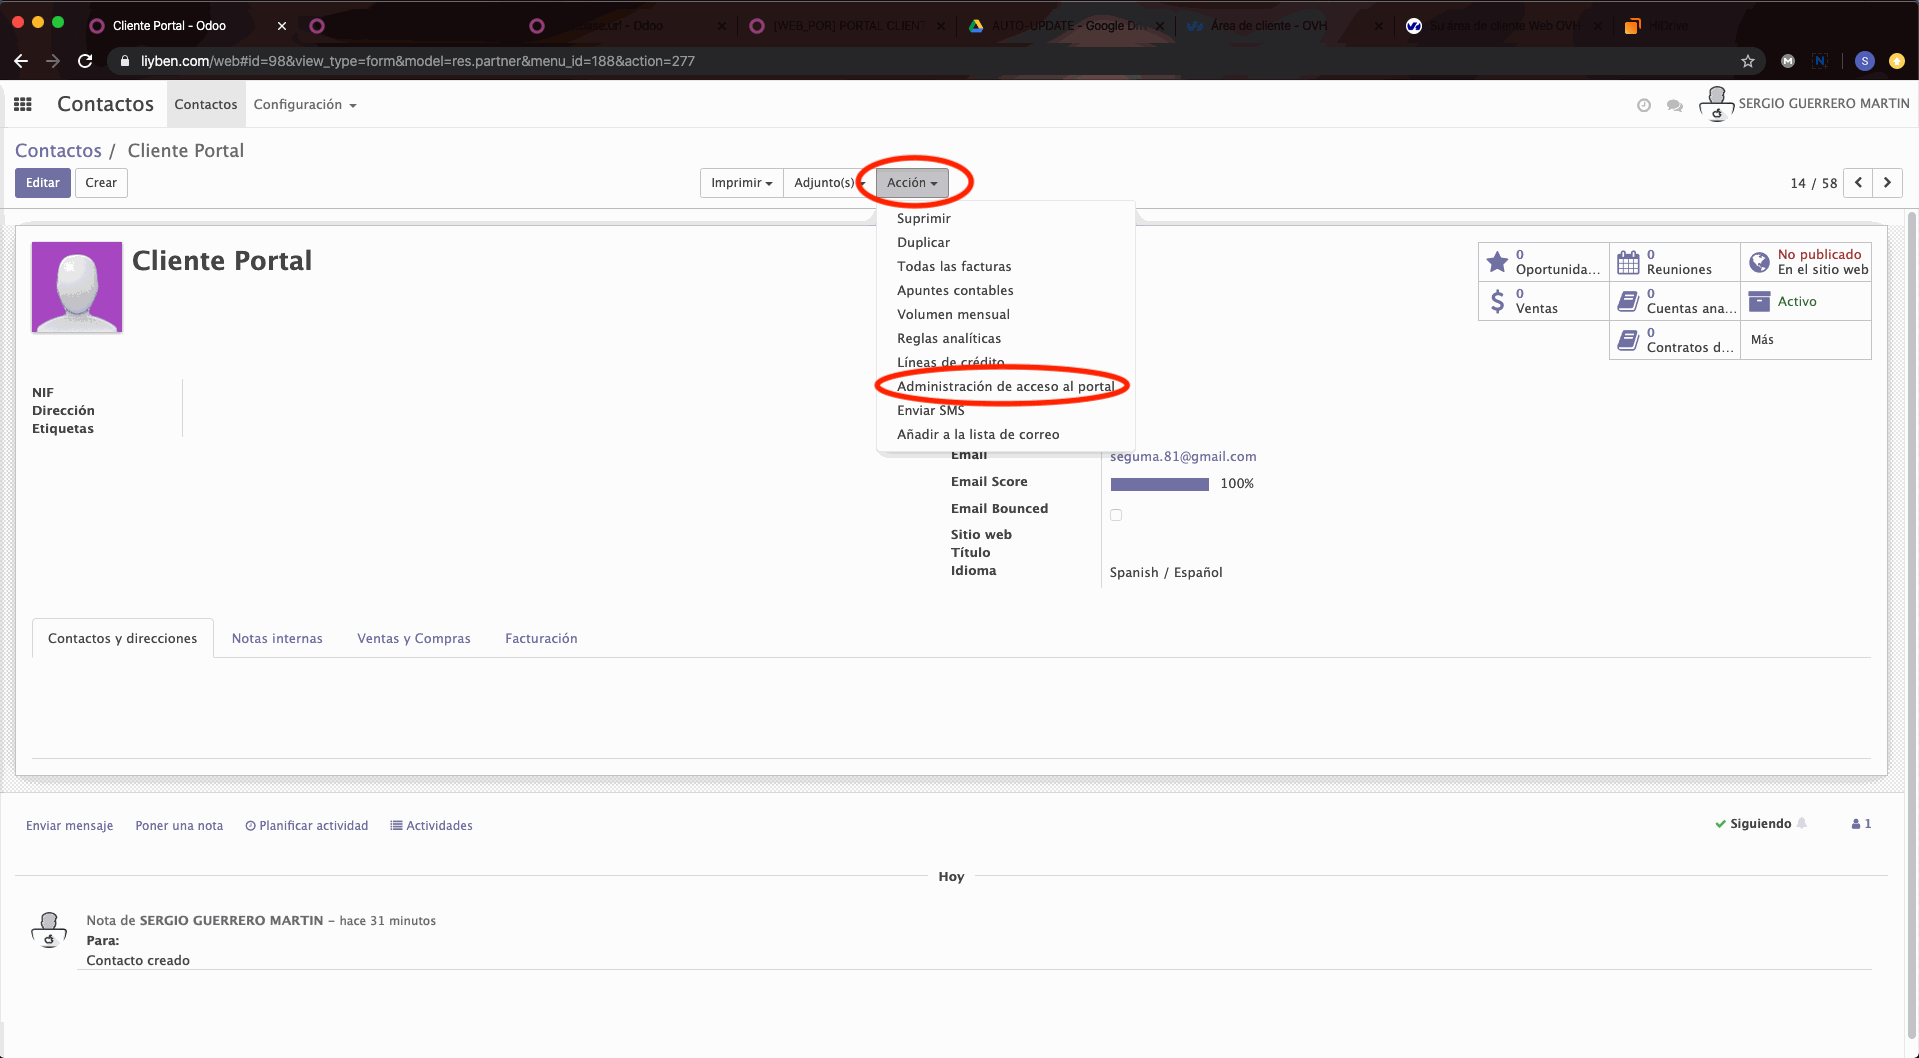Click the Oportunidades star stat button
The image size is (1919, 1058).
(1543, 262)
